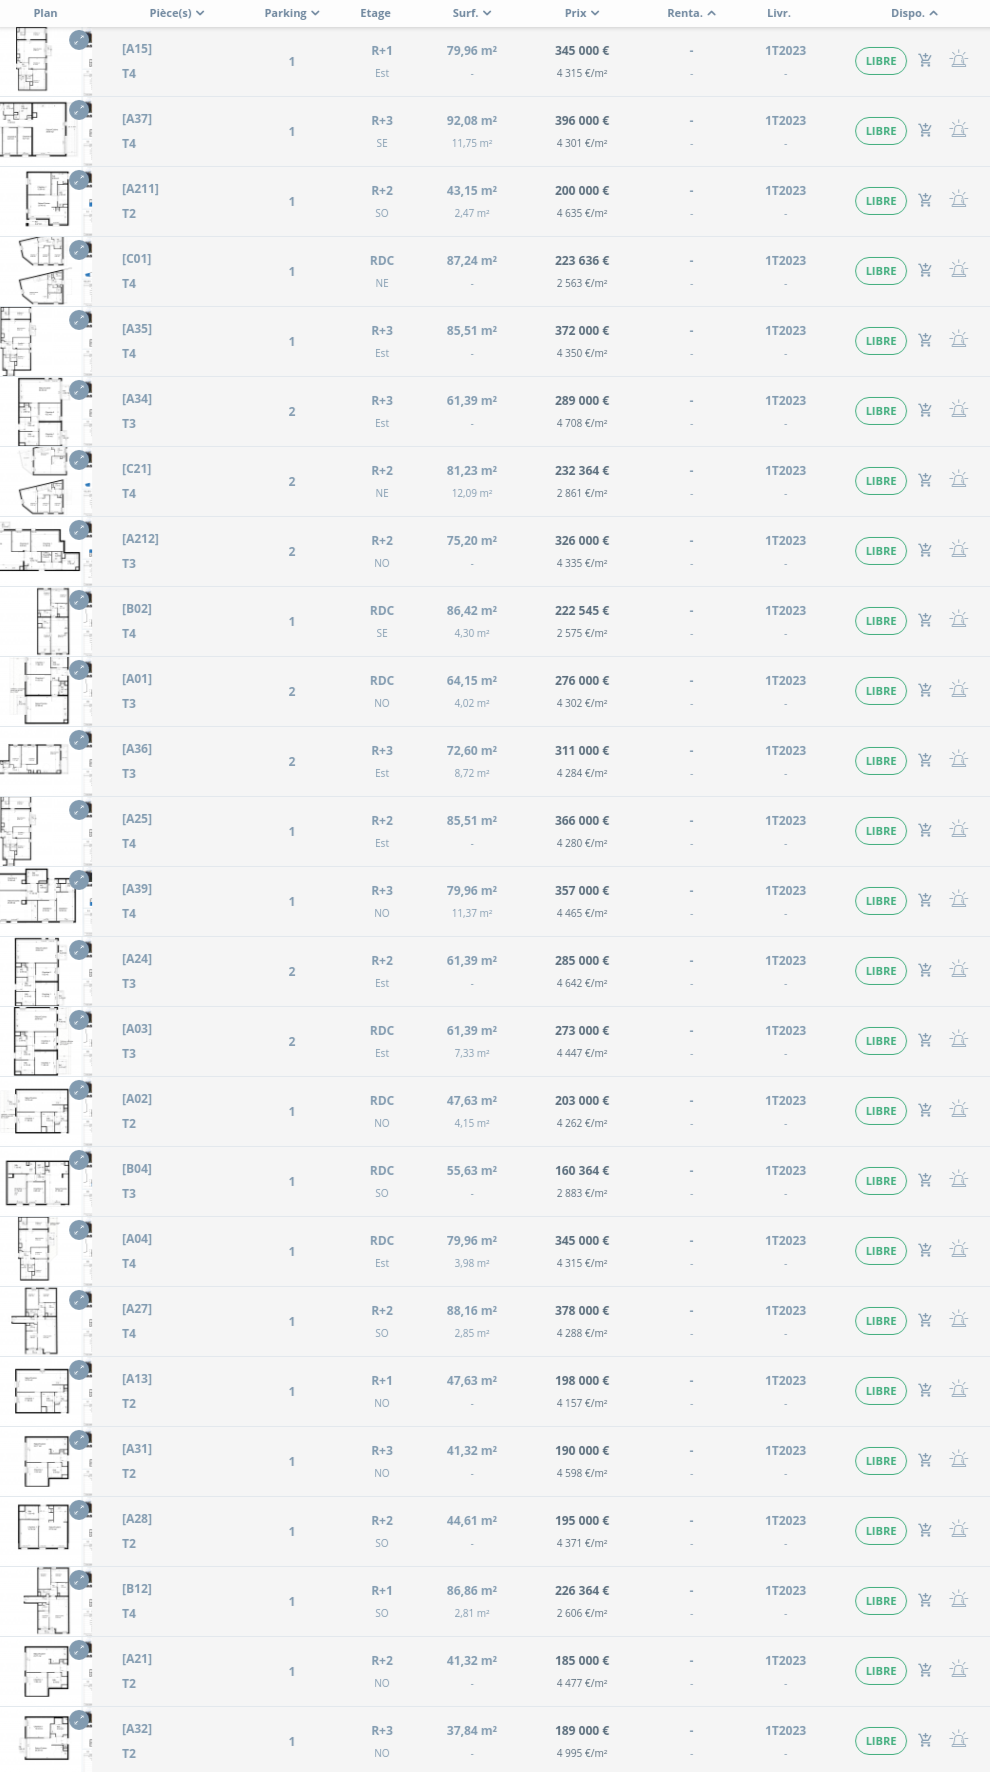Screen dimensions: 990x1772
Task: Click the cart icon for lot A32
Action: [x=925, y=1741]
